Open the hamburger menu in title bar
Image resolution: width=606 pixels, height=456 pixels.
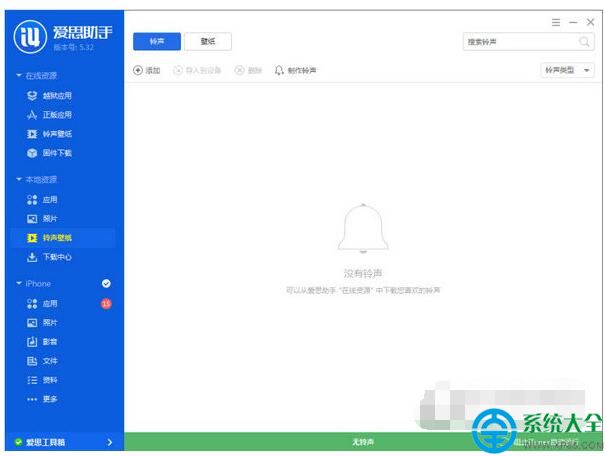(x=556, y=22)
